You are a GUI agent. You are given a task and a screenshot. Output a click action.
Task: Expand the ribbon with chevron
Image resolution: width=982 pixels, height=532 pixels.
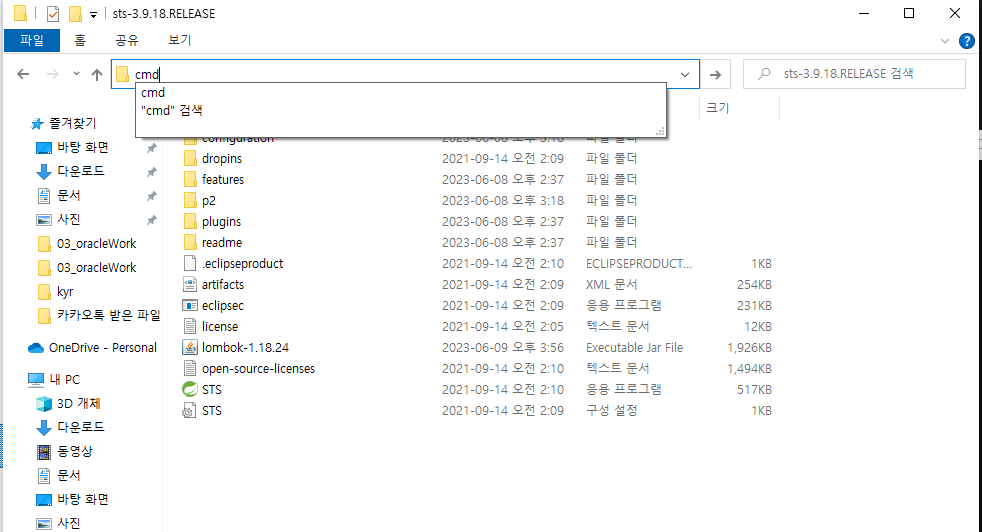[944, 41]
